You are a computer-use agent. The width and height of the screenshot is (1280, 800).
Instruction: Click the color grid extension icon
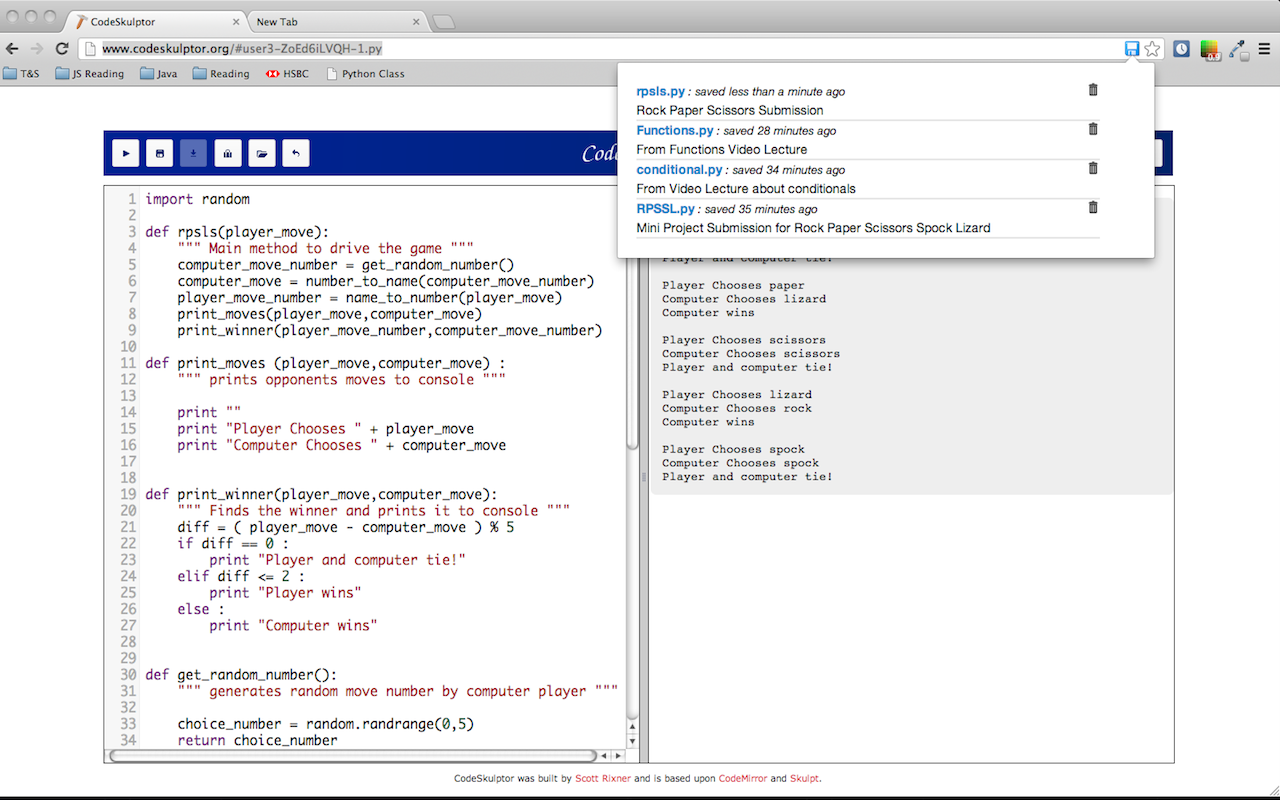[x=1210, y=48]
